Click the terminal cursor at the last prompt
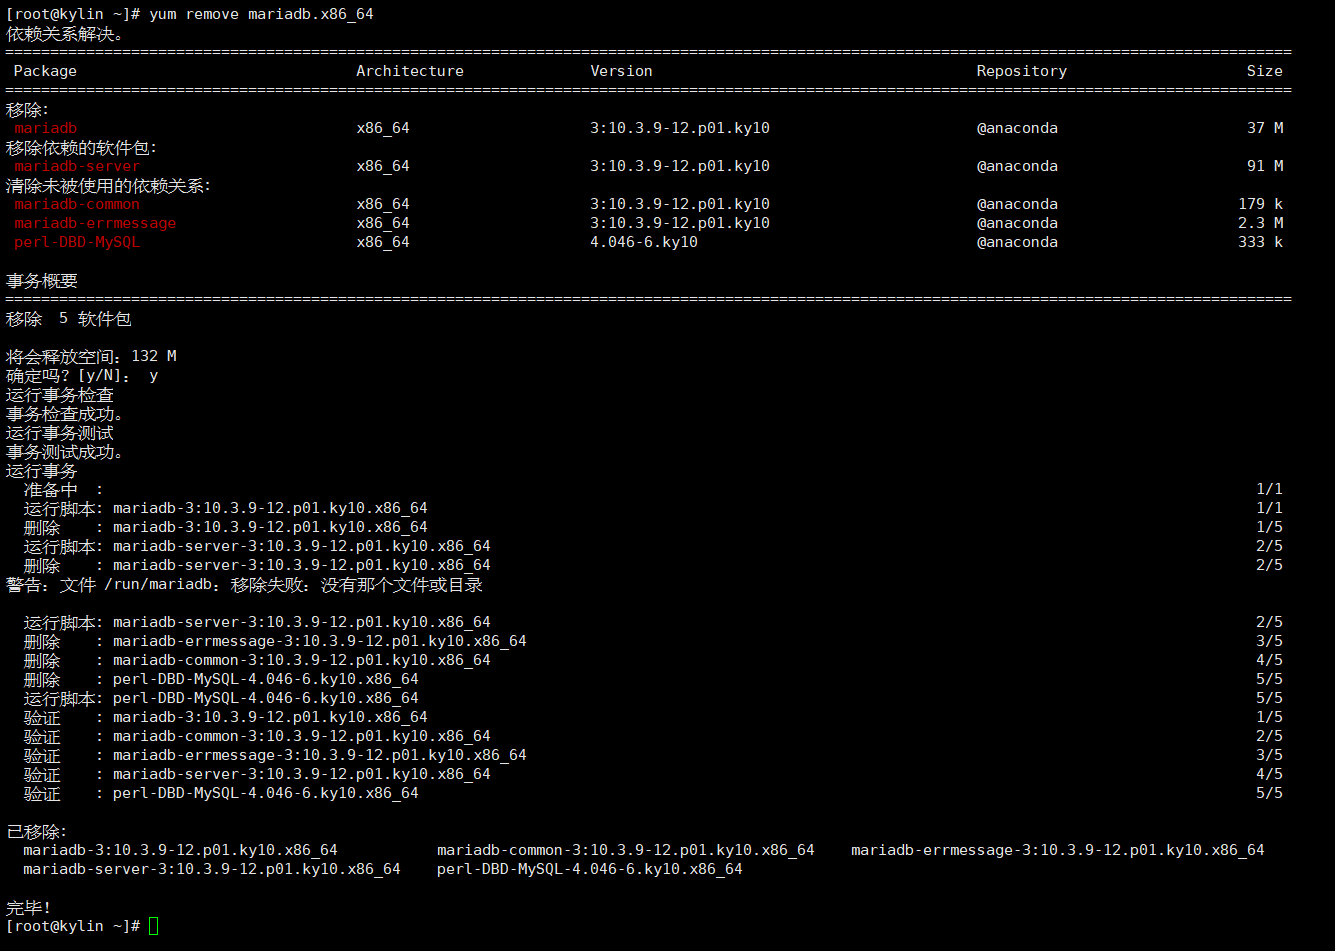The image size is (1335, 951). (x=153, y=926)
